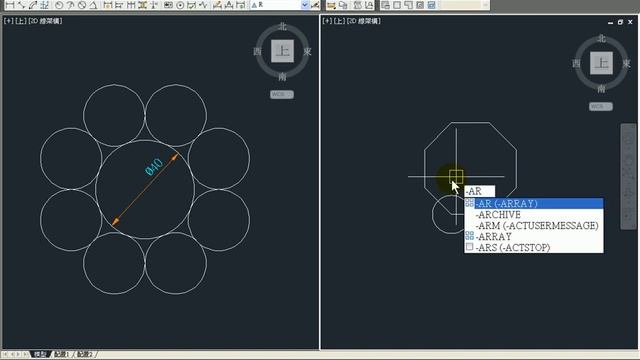Select the Clip Existing Viewport icon

[x=431, y=5]
